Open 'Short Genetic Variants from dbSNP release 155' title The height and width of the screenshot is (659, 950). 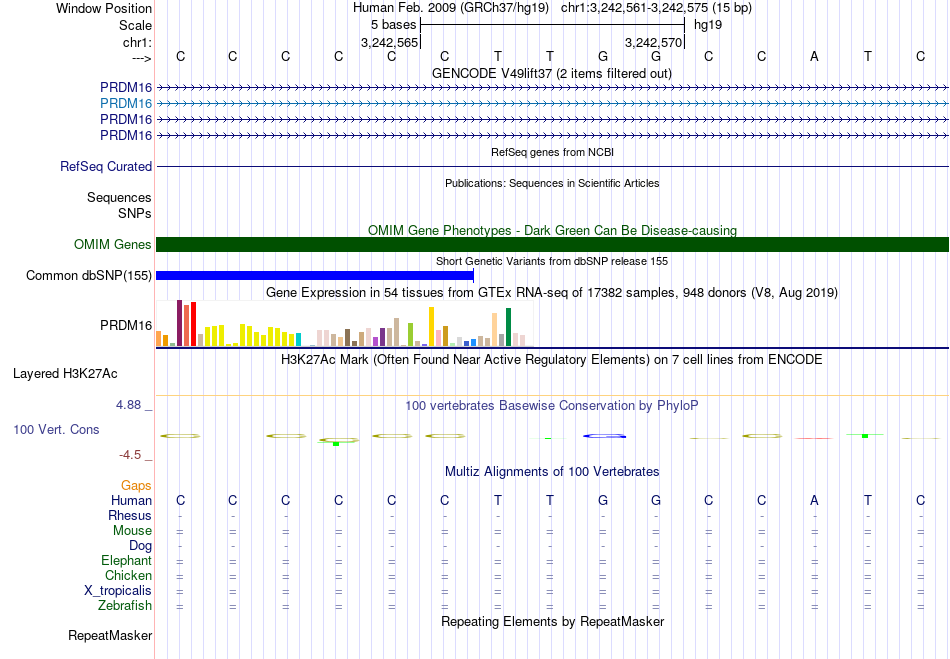point(552,261)
